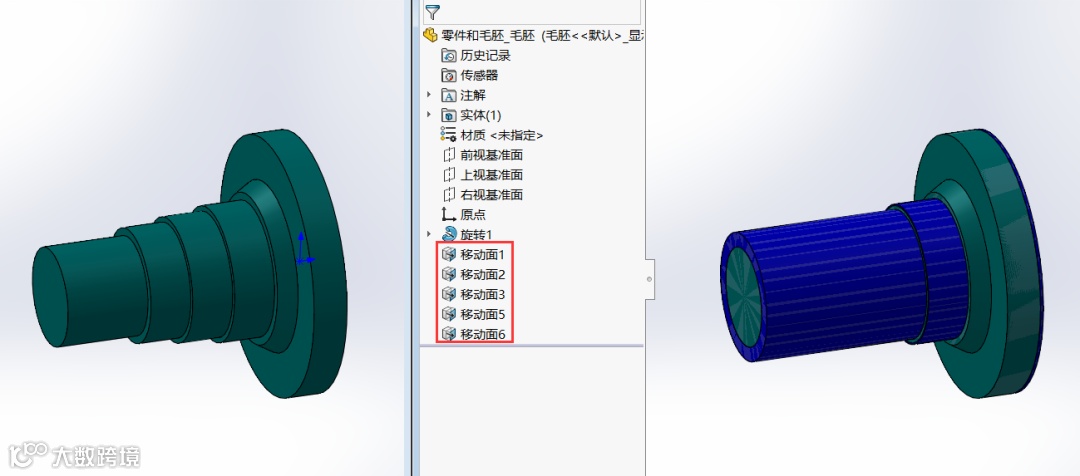
Task: Click the panel collapse handle on splitter
Action: point(650,279)
